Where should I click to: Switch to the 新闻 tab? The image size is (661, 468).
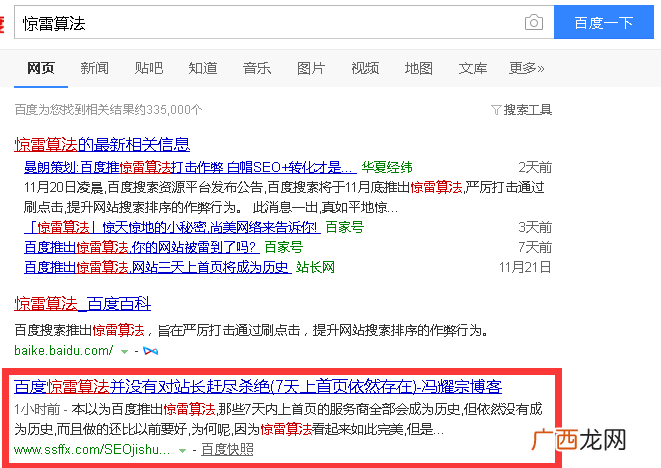click(94, 68)
